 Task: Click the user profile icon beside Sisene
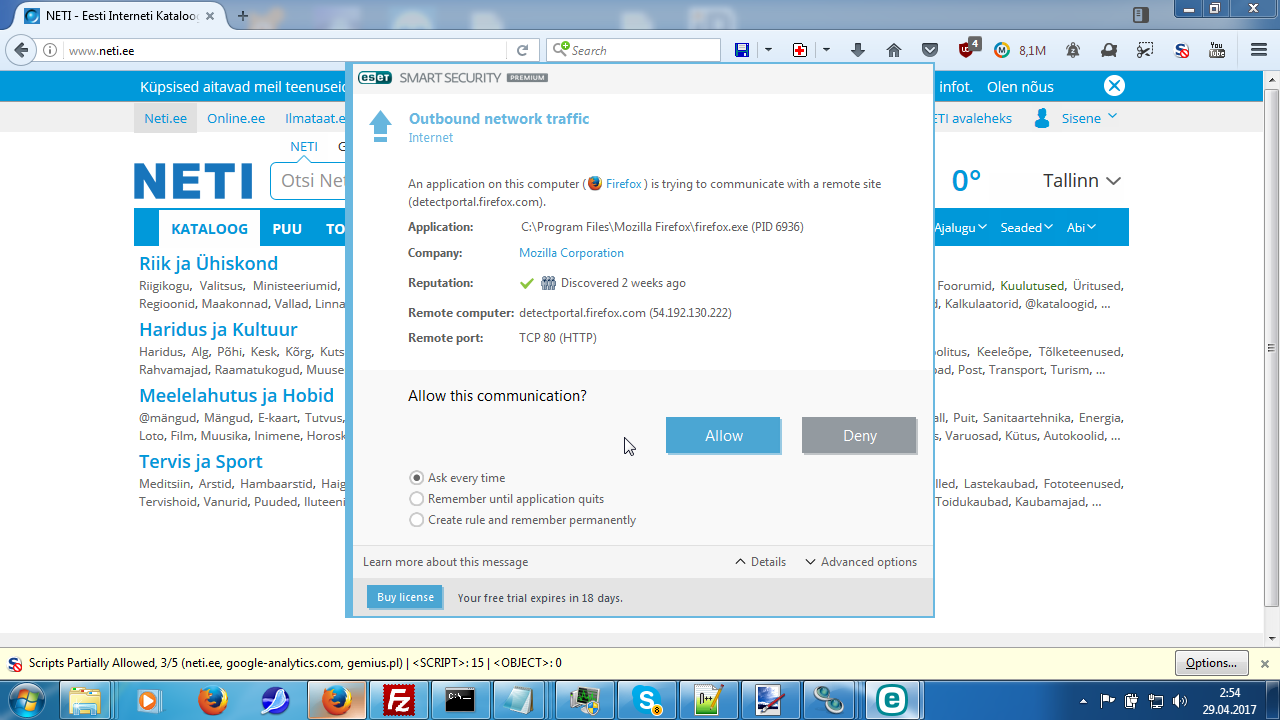(x=1042, y=118)
